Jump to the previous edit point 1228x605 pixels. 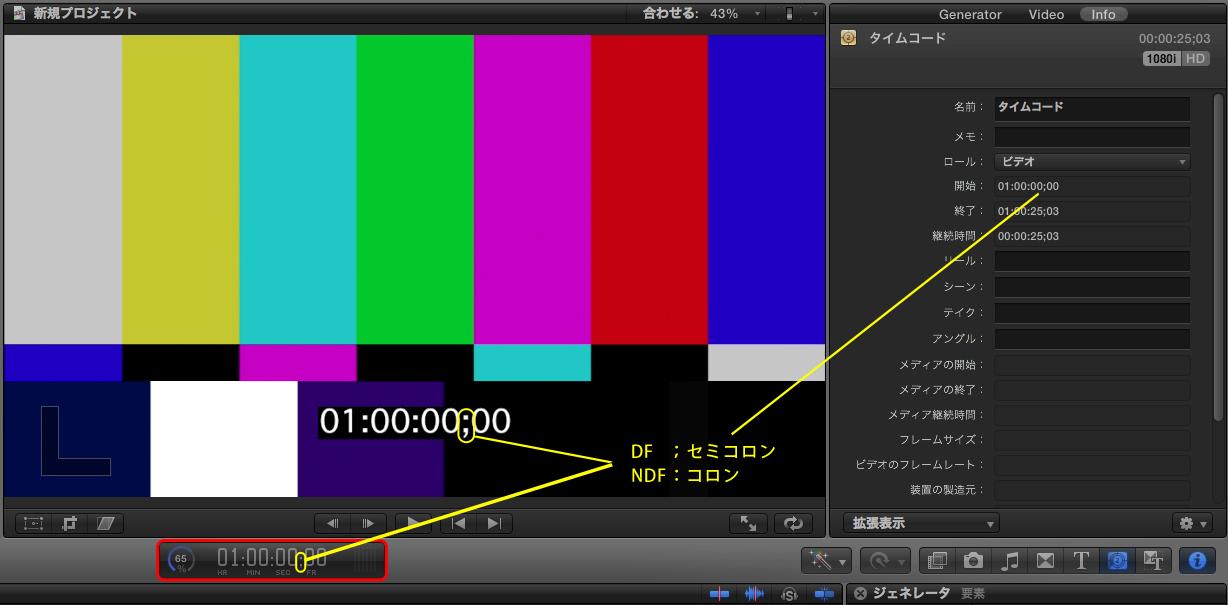click(458, 523)
